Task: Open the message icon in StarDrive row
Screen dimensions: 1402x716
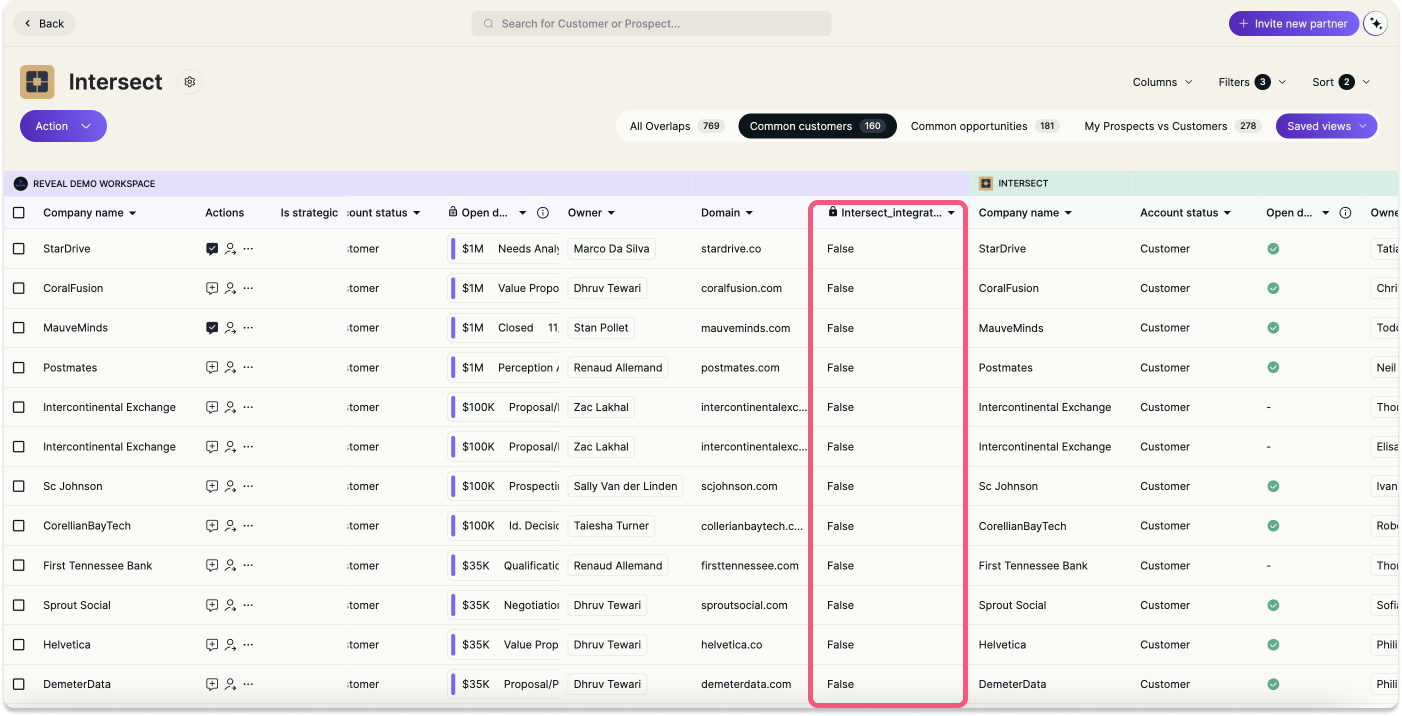Action: point(212,249)
